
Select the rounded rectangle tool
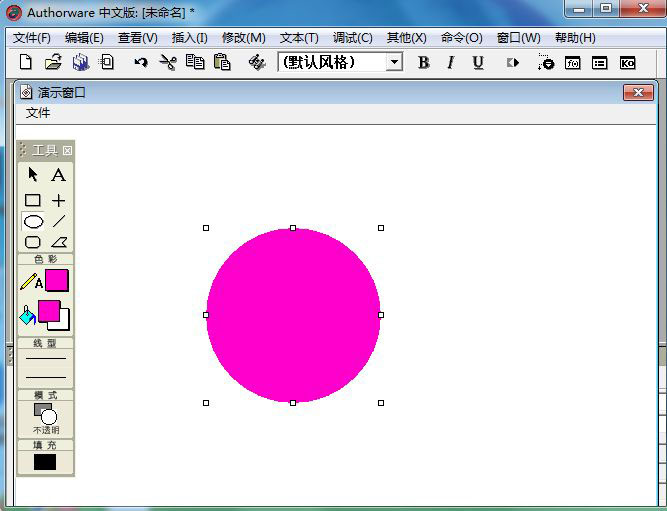coord(33,242)
